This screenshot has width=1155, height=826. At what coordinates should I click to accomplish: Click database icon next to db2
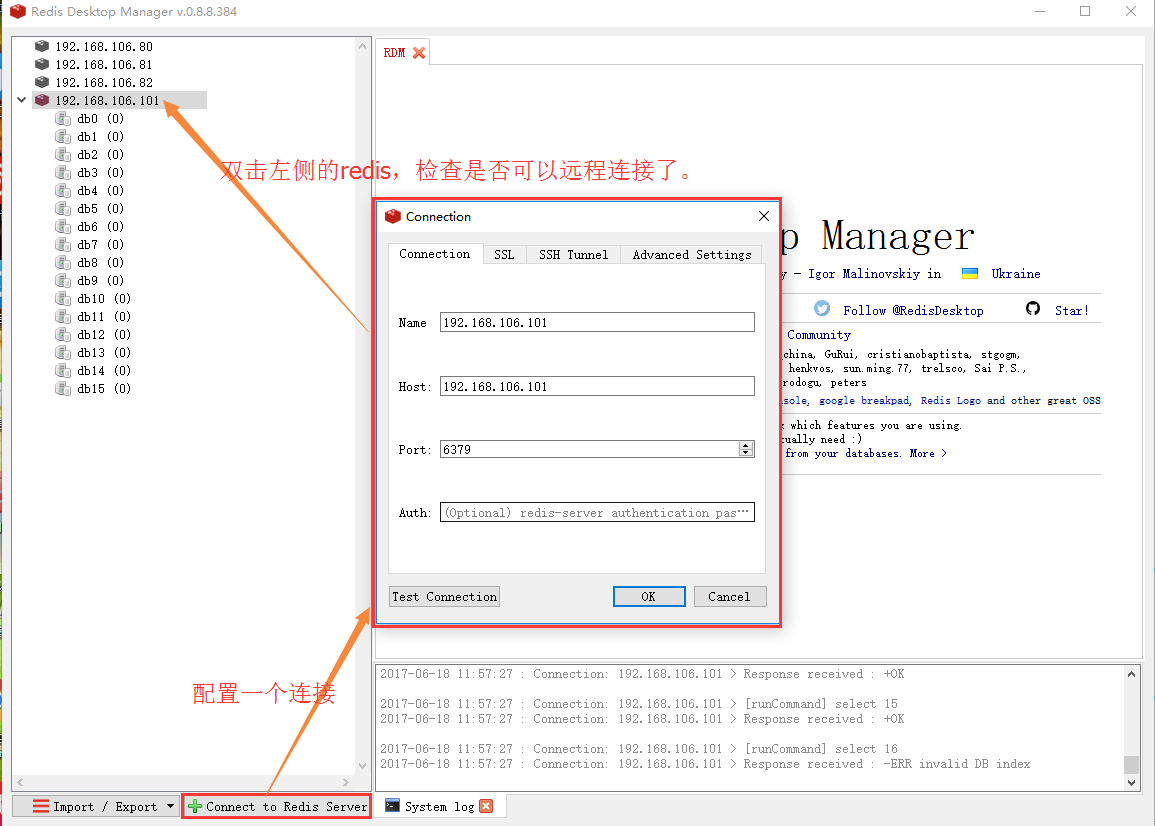click(x=63, y=155)
